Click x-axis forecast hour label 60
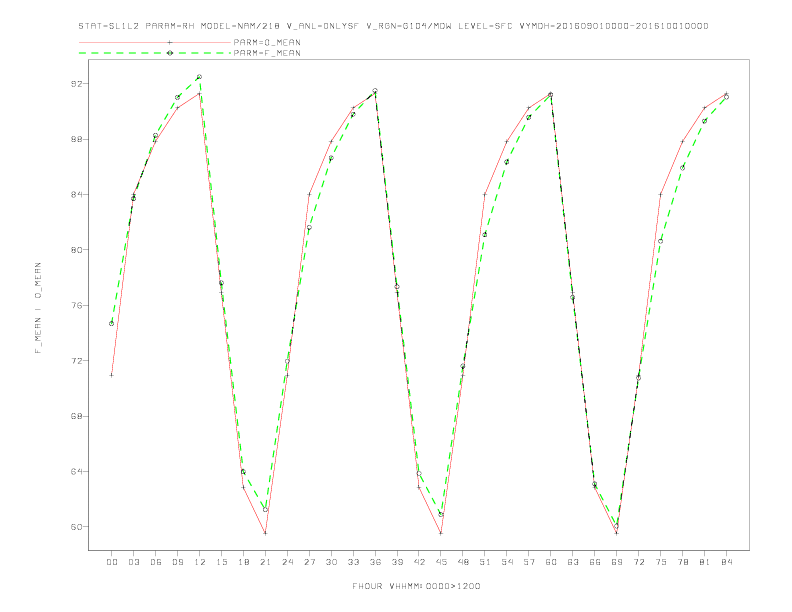792x612 pixels. 551,562
